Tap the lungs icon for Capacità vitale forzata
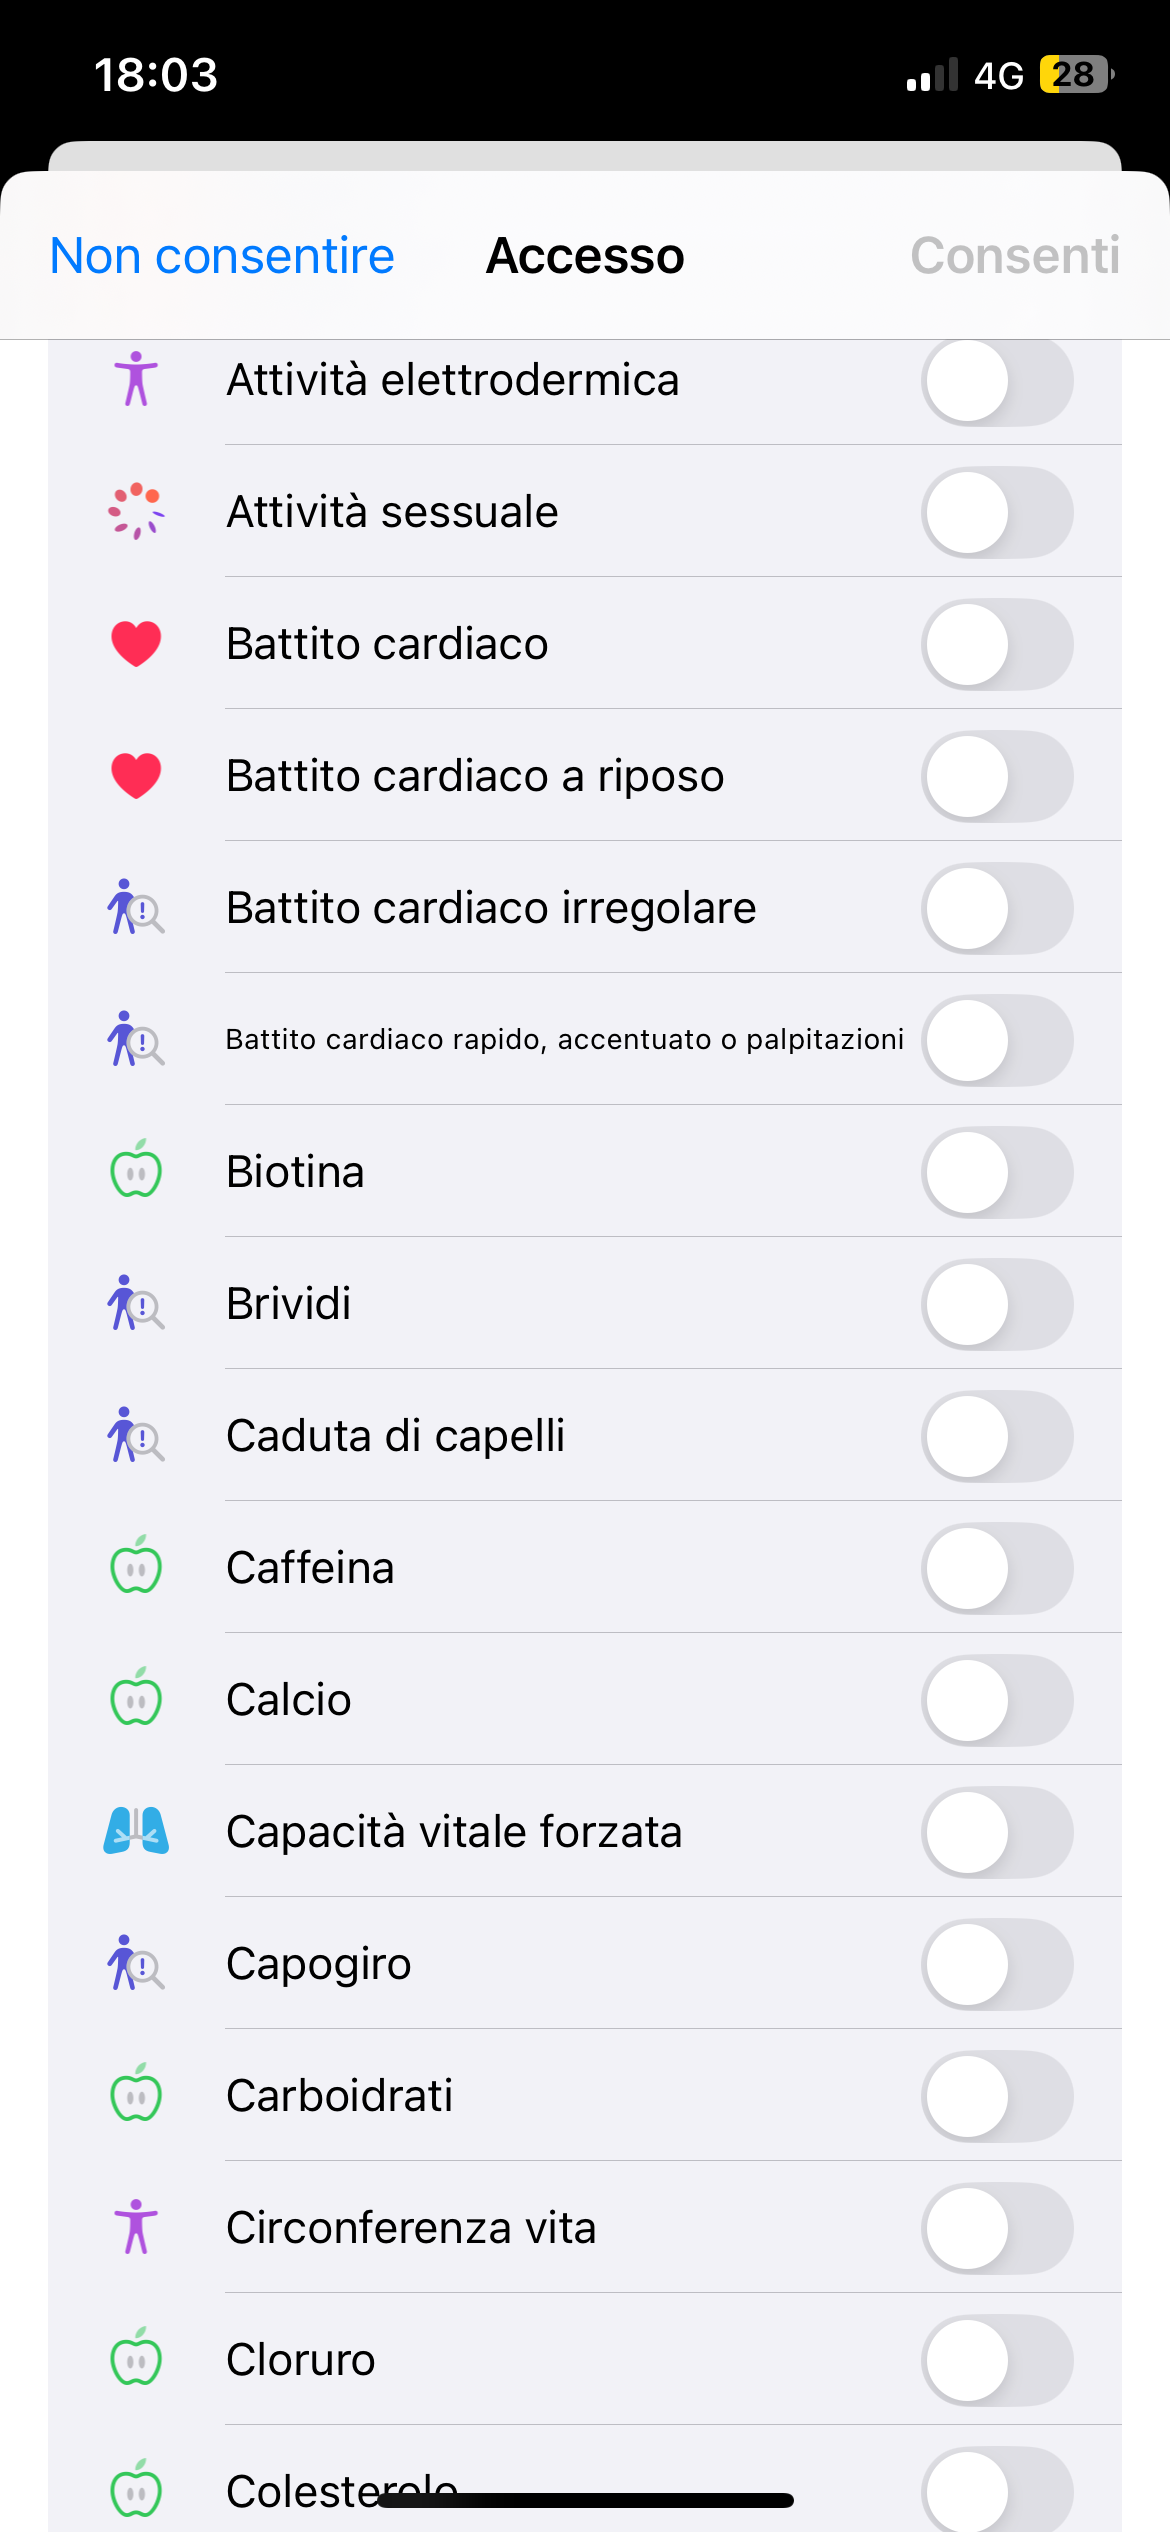Image resolution: width=1170 pixels, height=2532 pixels. pyautogui.click(x=136, y=1832)
